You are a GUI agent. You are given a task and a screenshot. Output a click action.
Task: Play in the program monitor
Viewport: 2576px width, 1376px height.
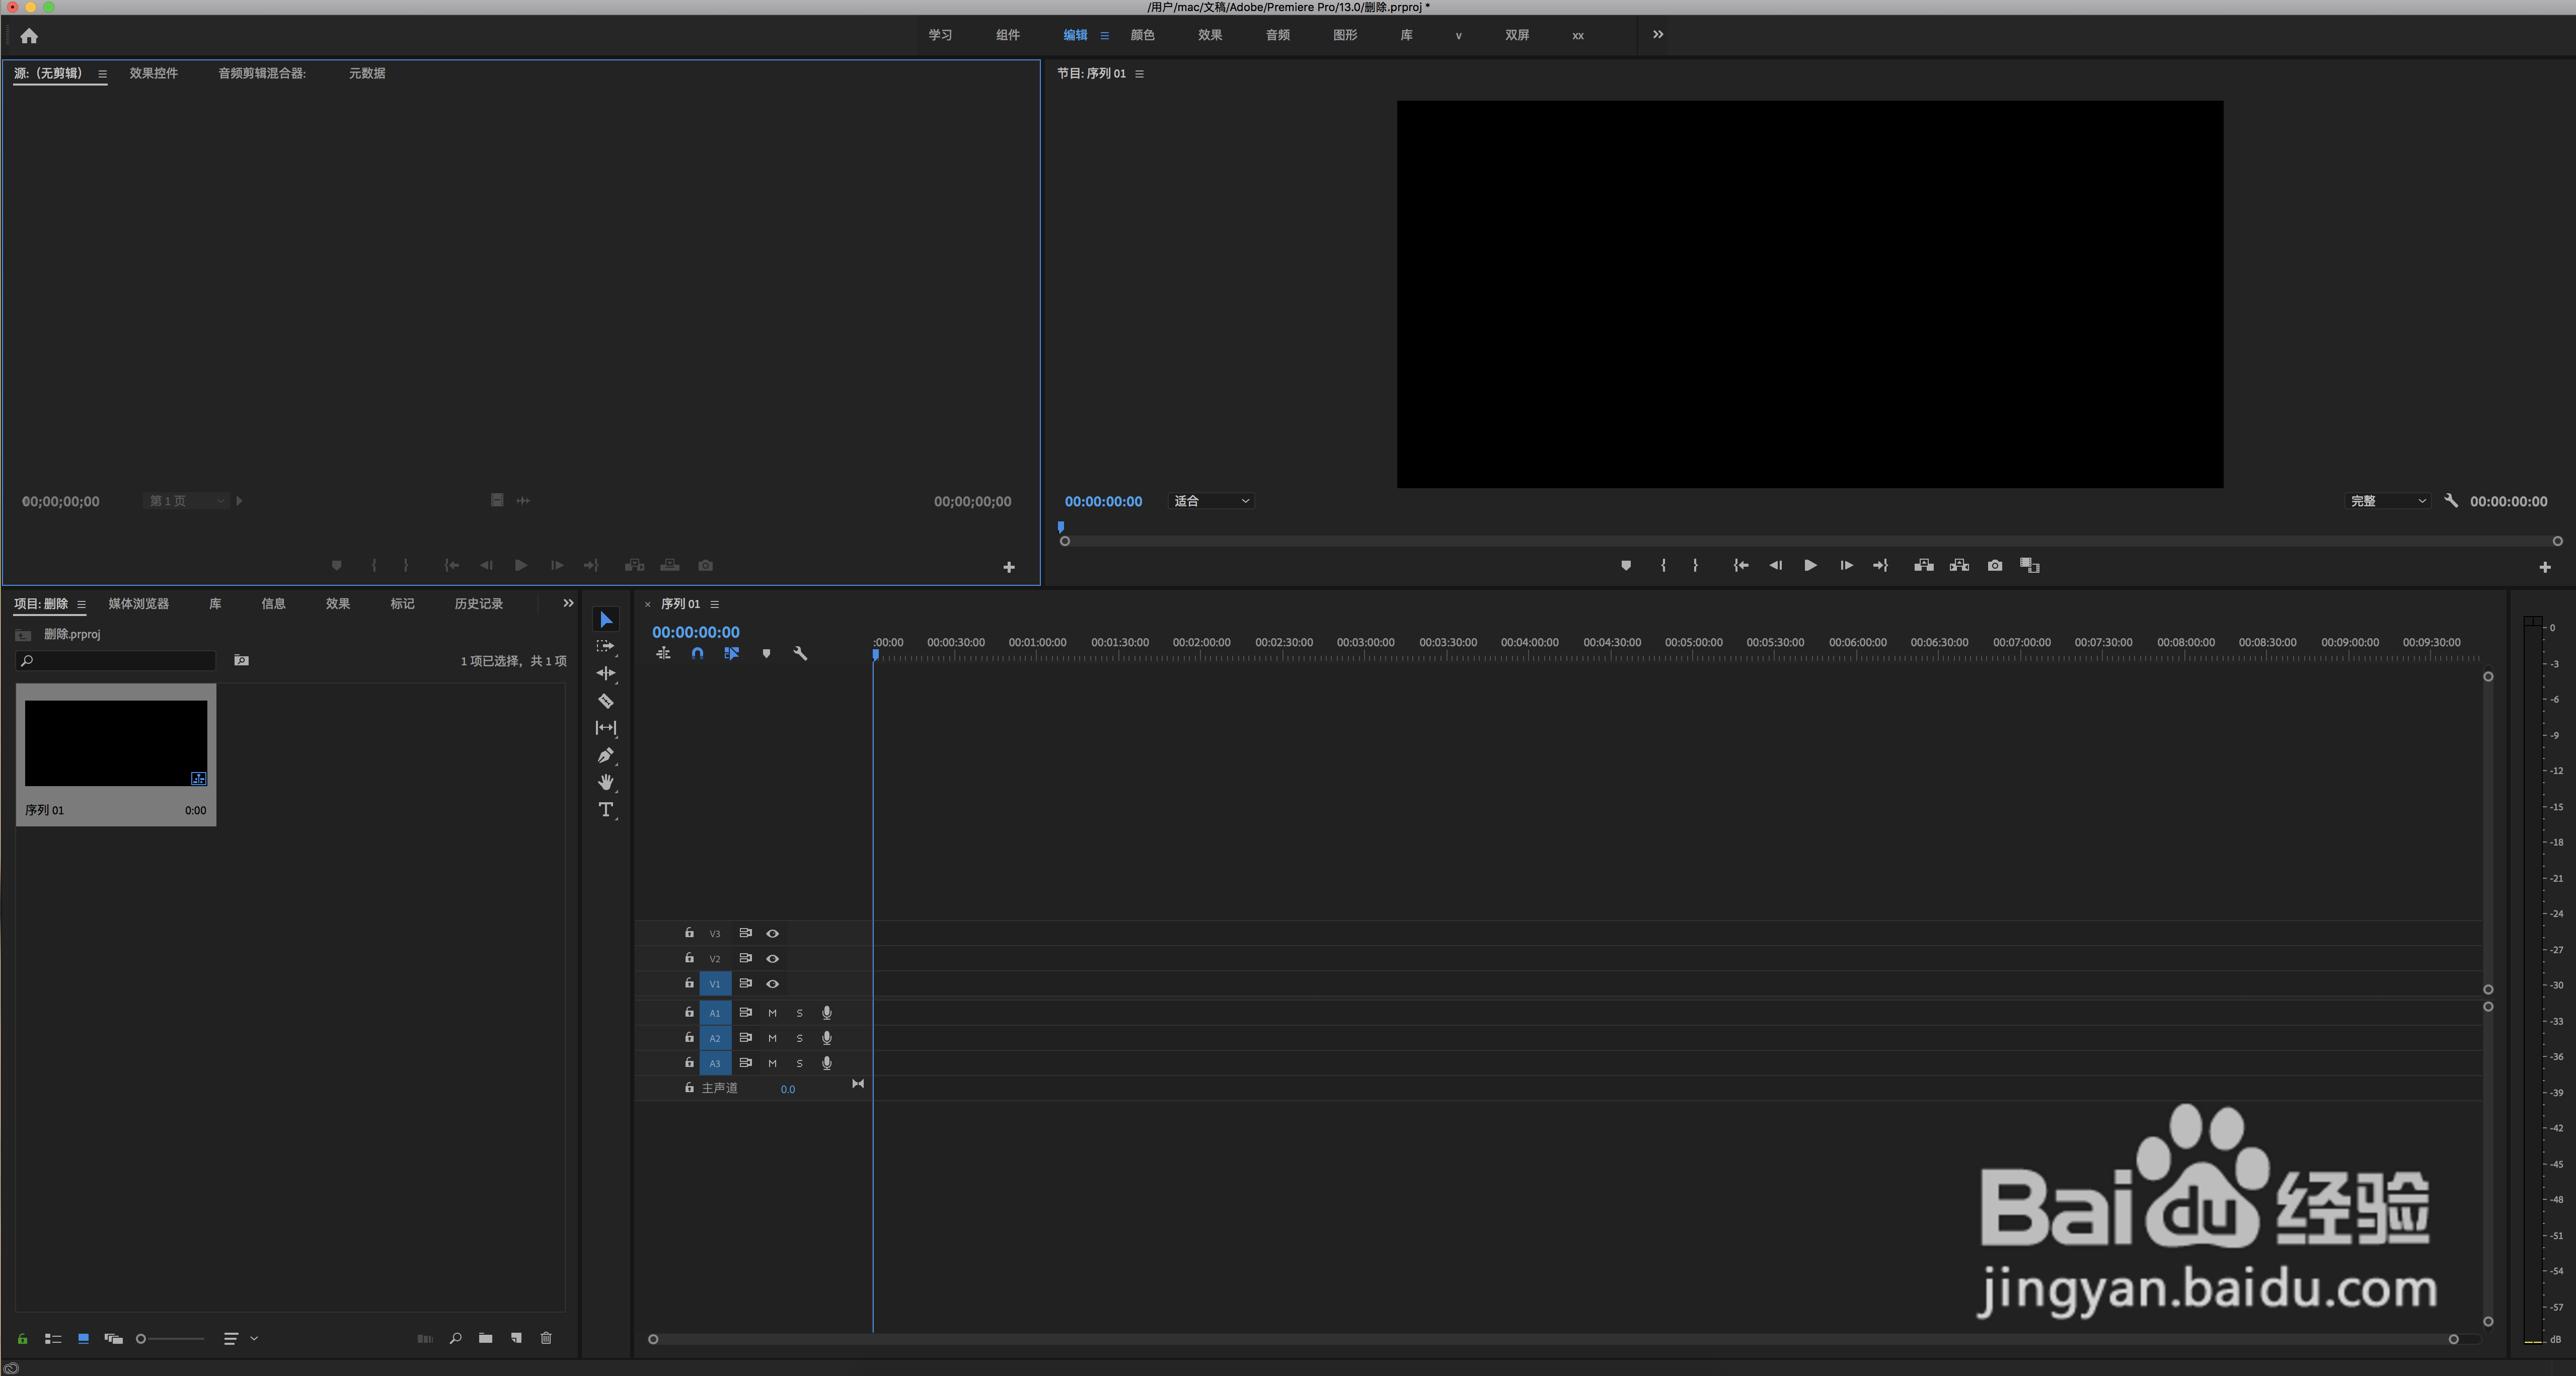[x=1810, y=566]
